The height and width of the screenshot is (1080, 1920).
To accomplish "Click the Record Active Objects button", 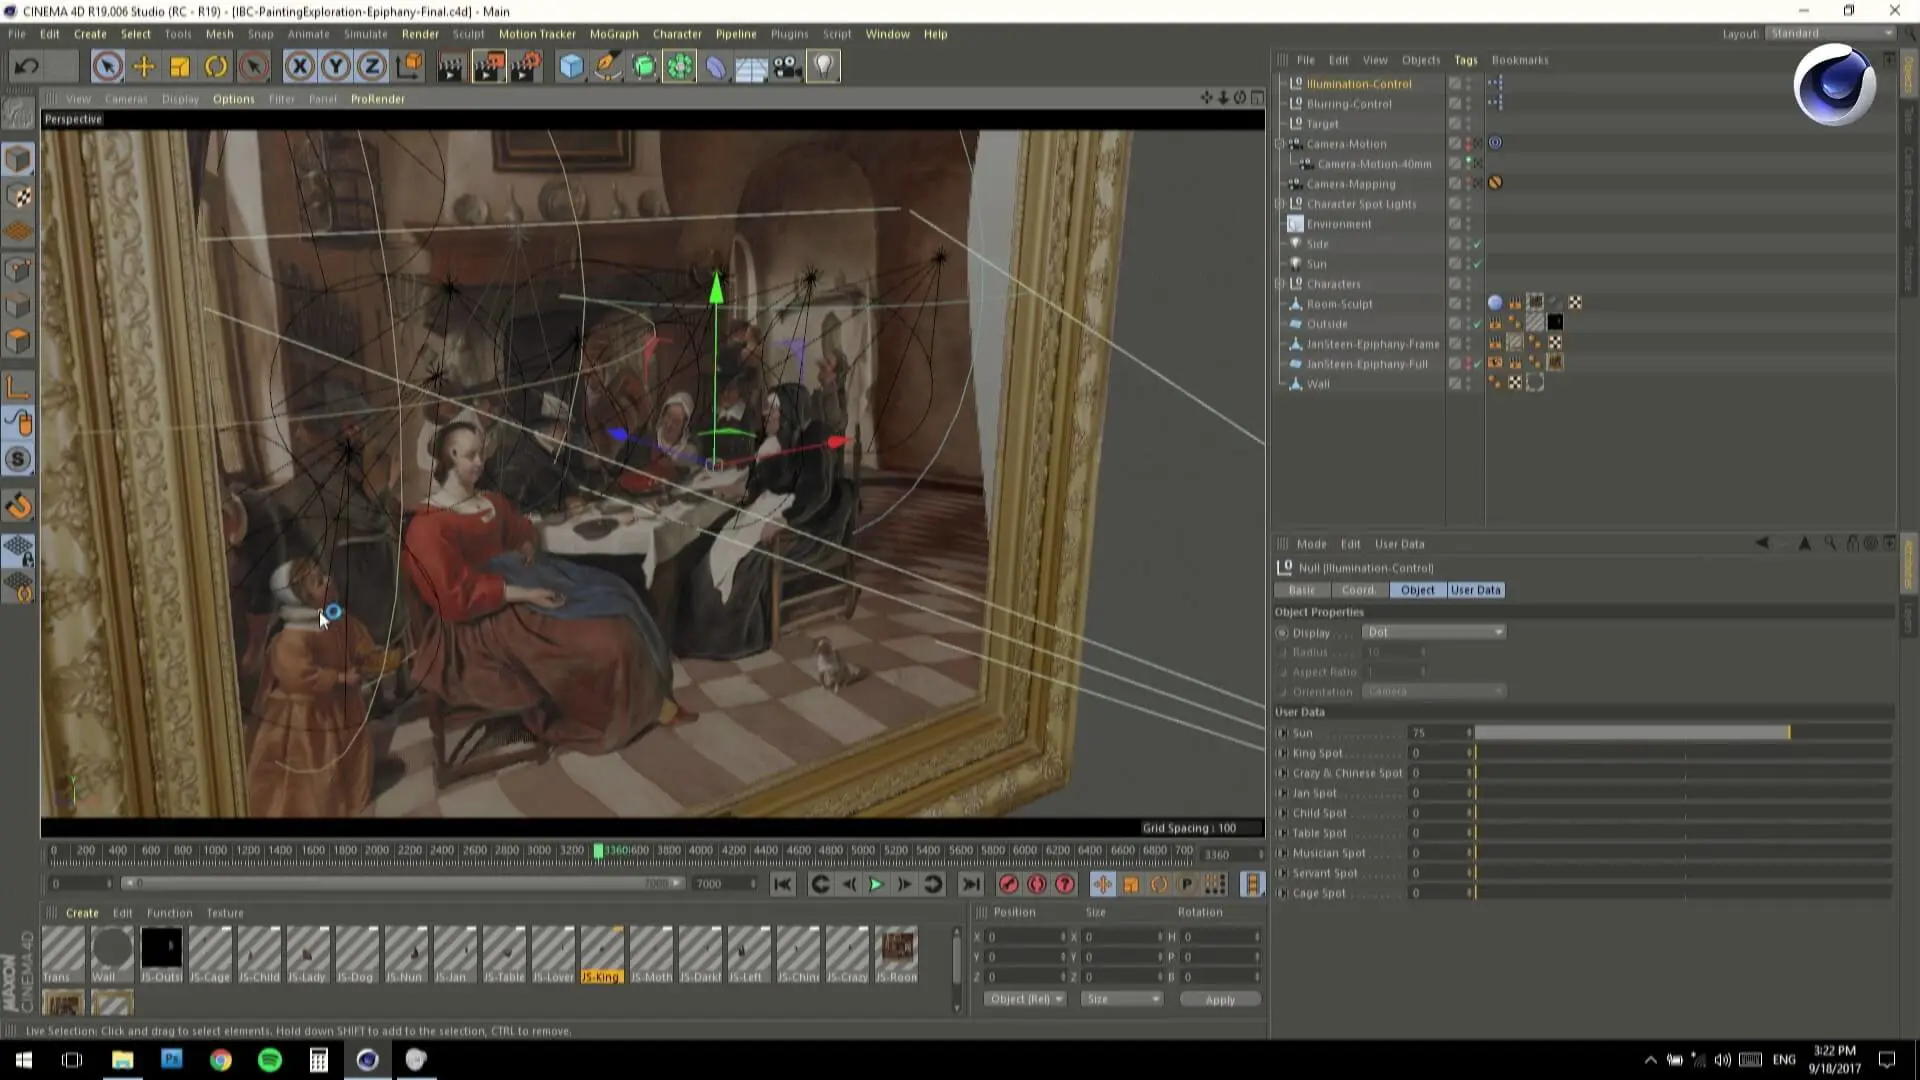I will tap(1008, 884).
